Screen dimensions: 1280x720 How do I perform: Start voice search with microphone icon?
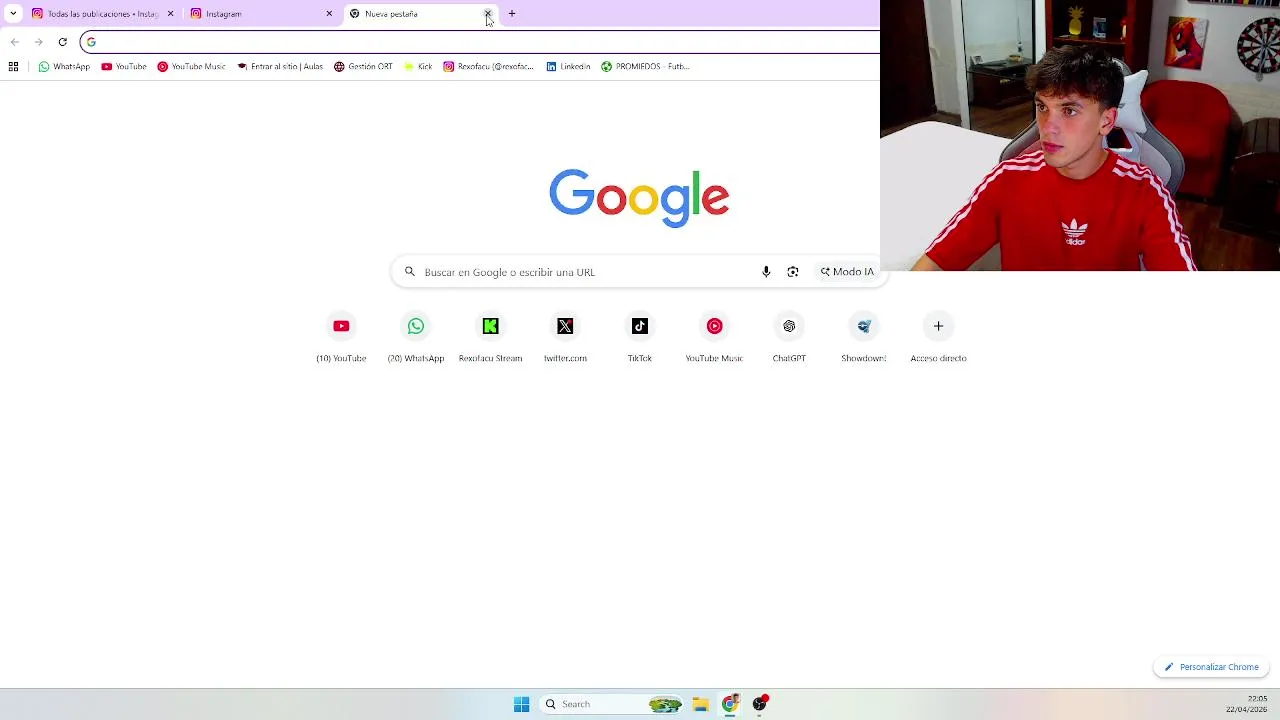766,272
